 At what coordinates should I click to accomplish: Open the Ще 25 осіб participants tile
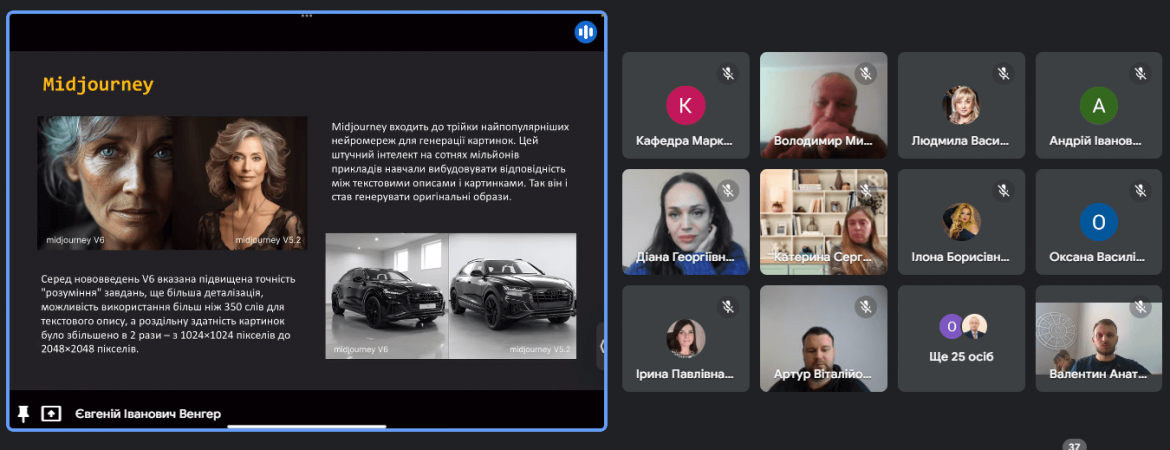point(961,339)
